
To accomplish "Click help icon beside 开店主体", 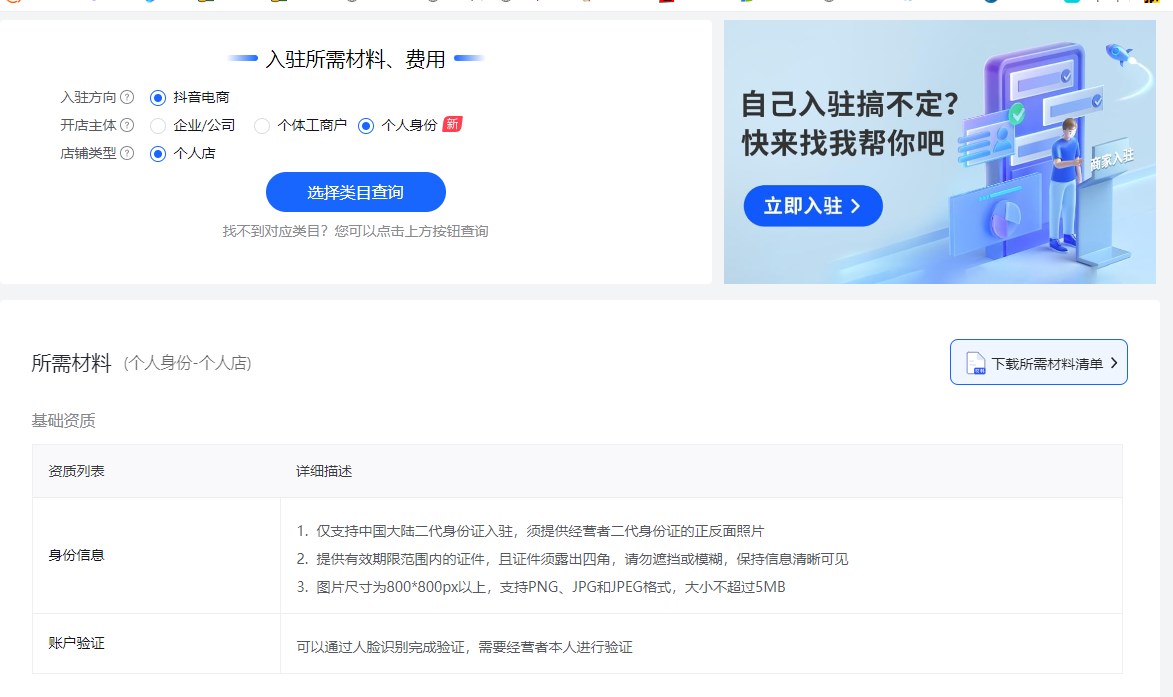I will 127,126.
